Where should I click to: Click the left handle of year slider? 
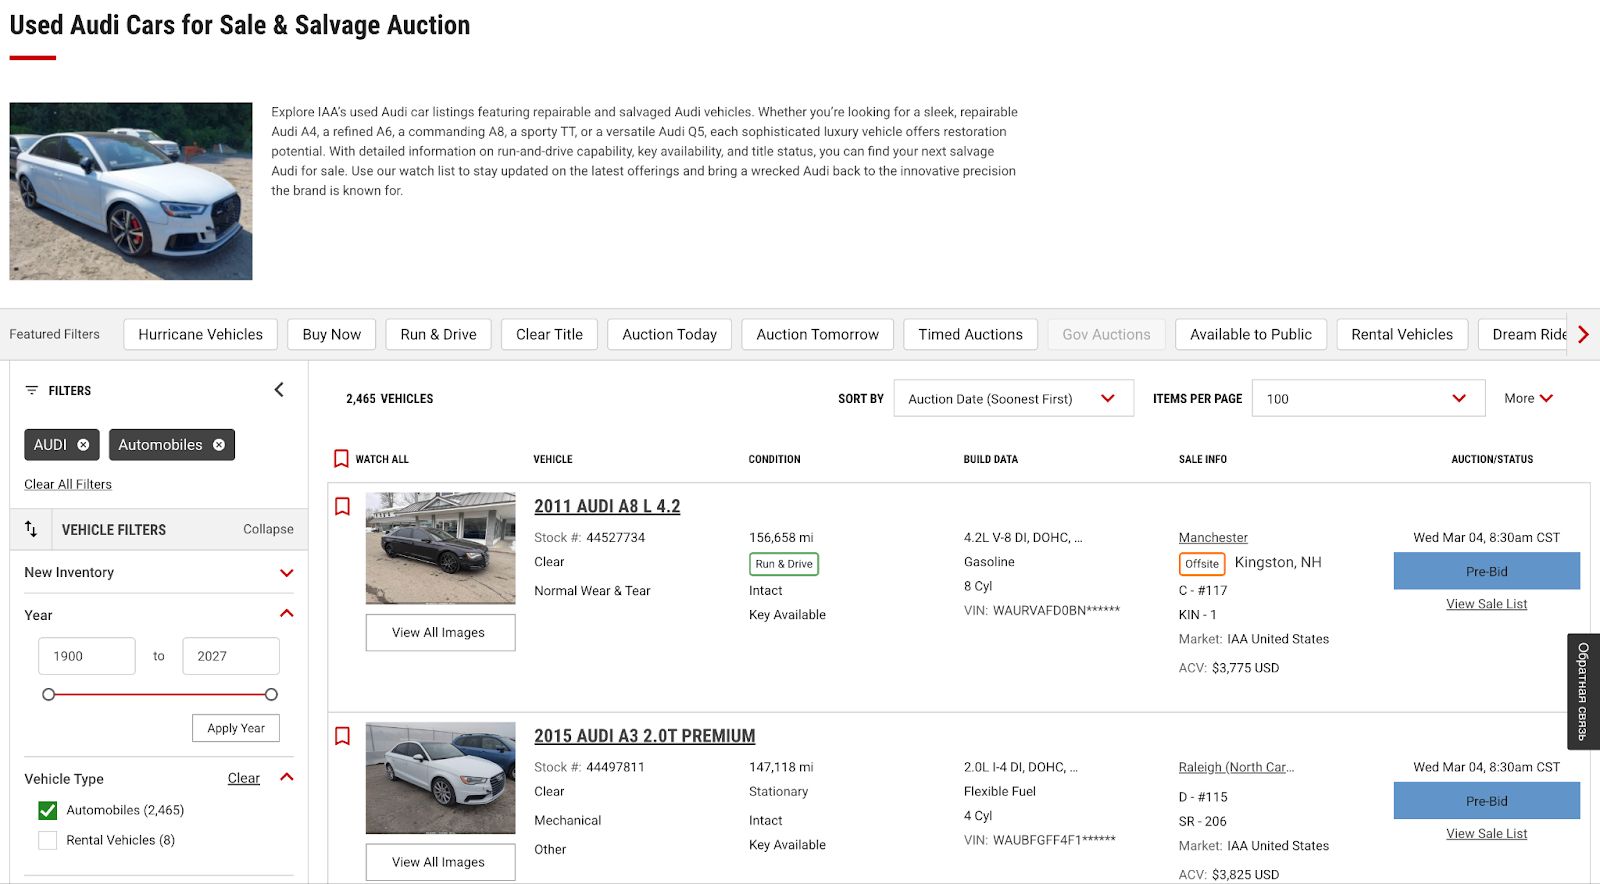click(x=48, y=694)
